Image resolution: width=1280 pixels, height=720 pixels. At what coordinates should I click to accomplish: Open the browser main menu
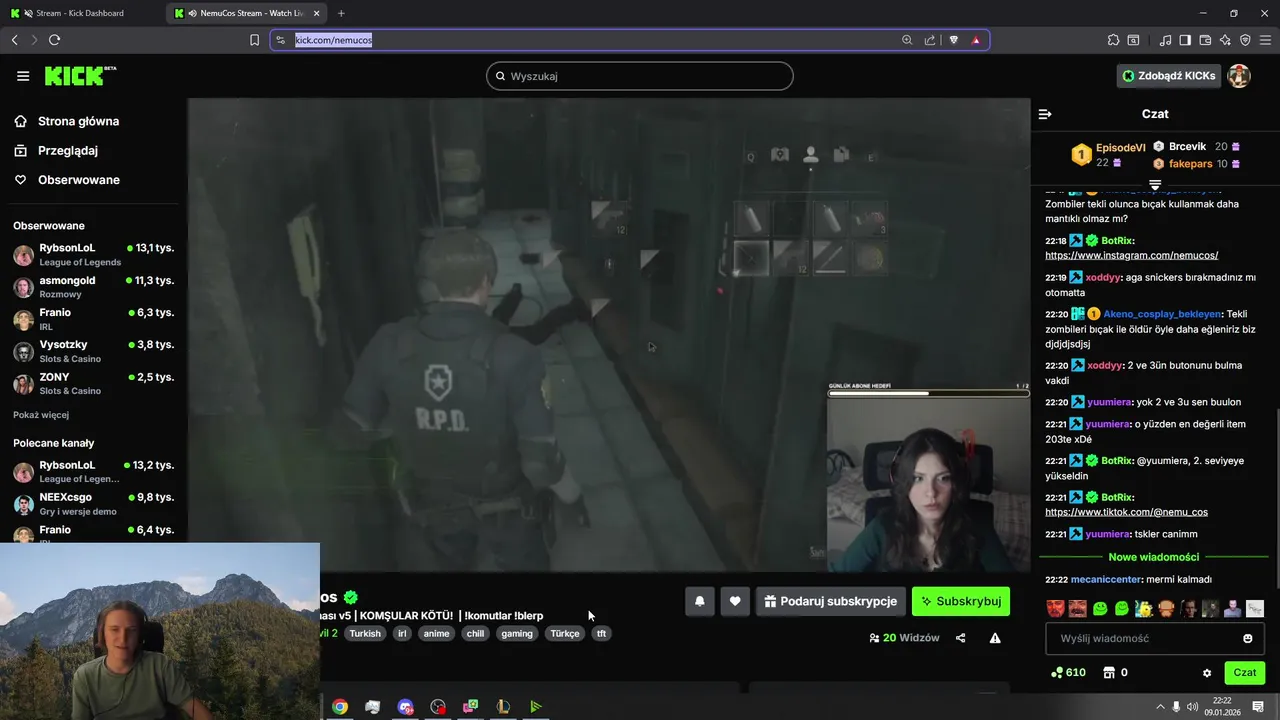1265,40
